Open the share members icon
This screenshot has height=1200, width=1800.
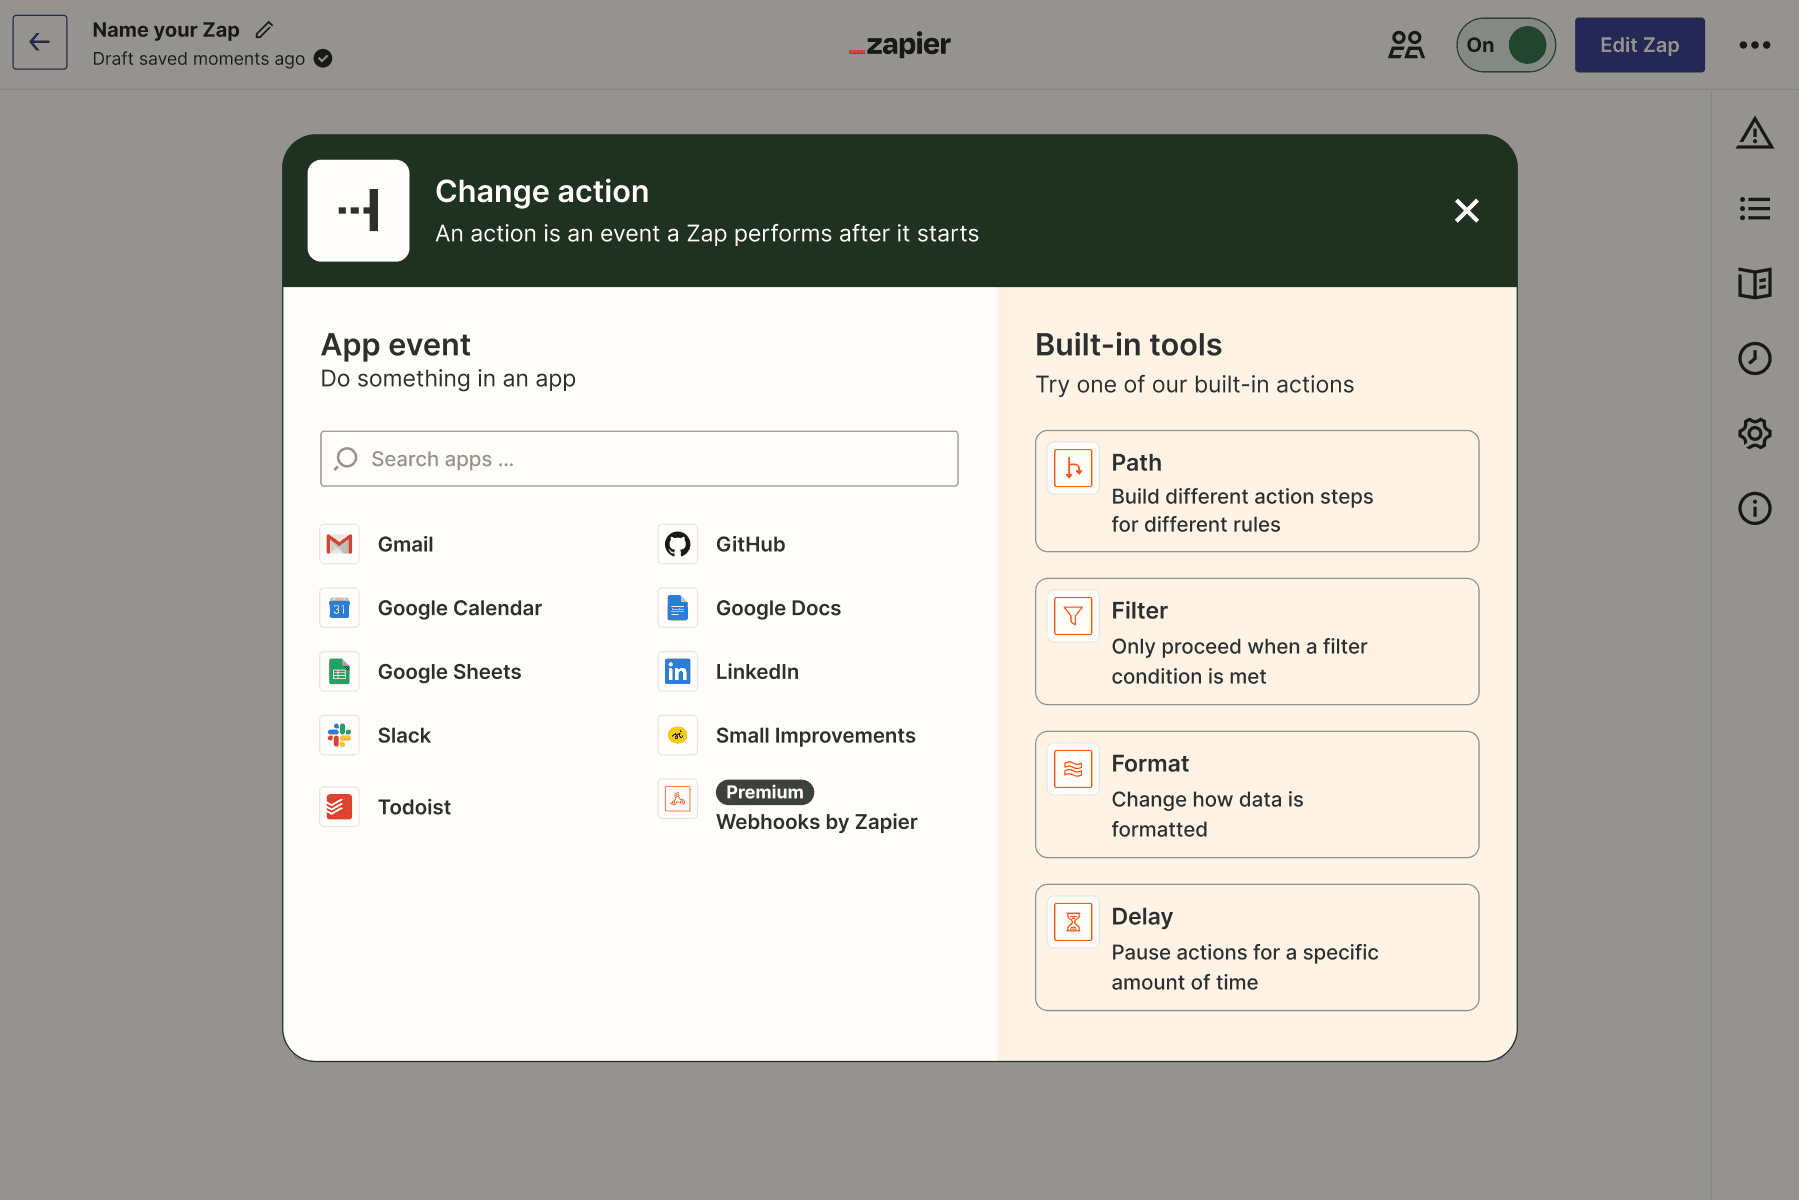(1406, 45)
